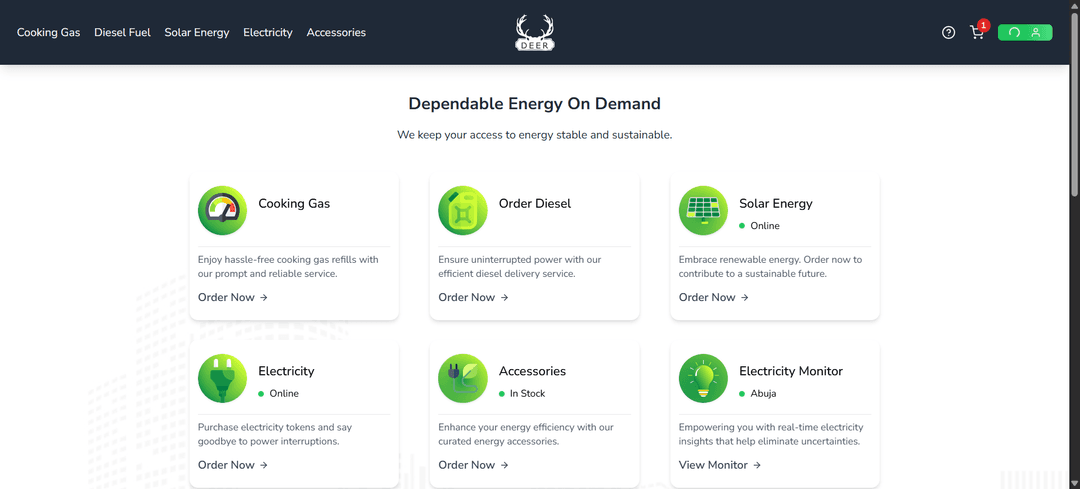Open View Monitor link
This screenshot has height=489, width=1080.
720,465
